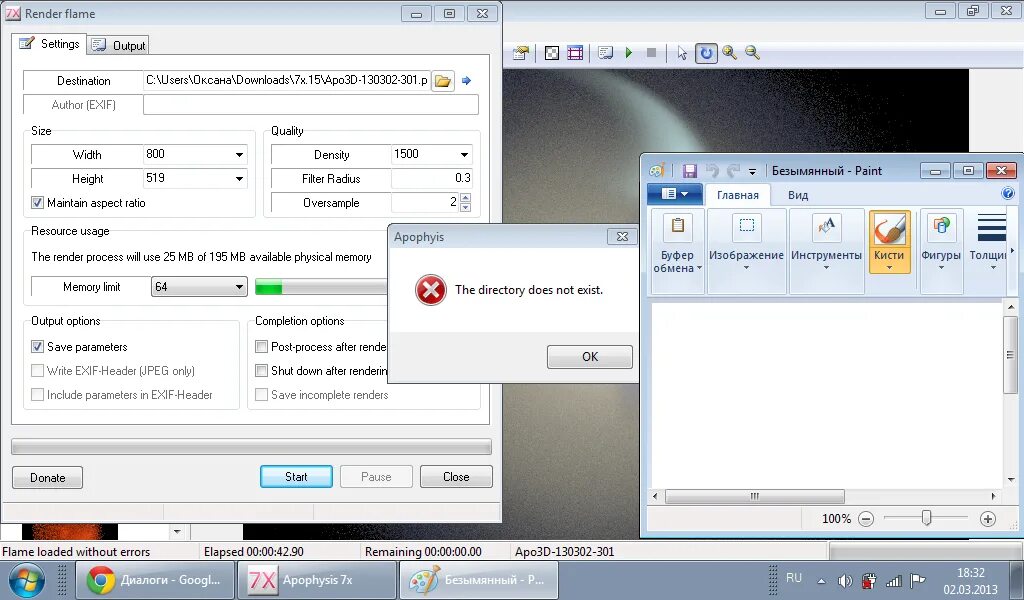The height and width of the screenshot is (600, 1024).
Task: Switch to Apophysis 7x taskbar item
Action: (x=318, y=580)
